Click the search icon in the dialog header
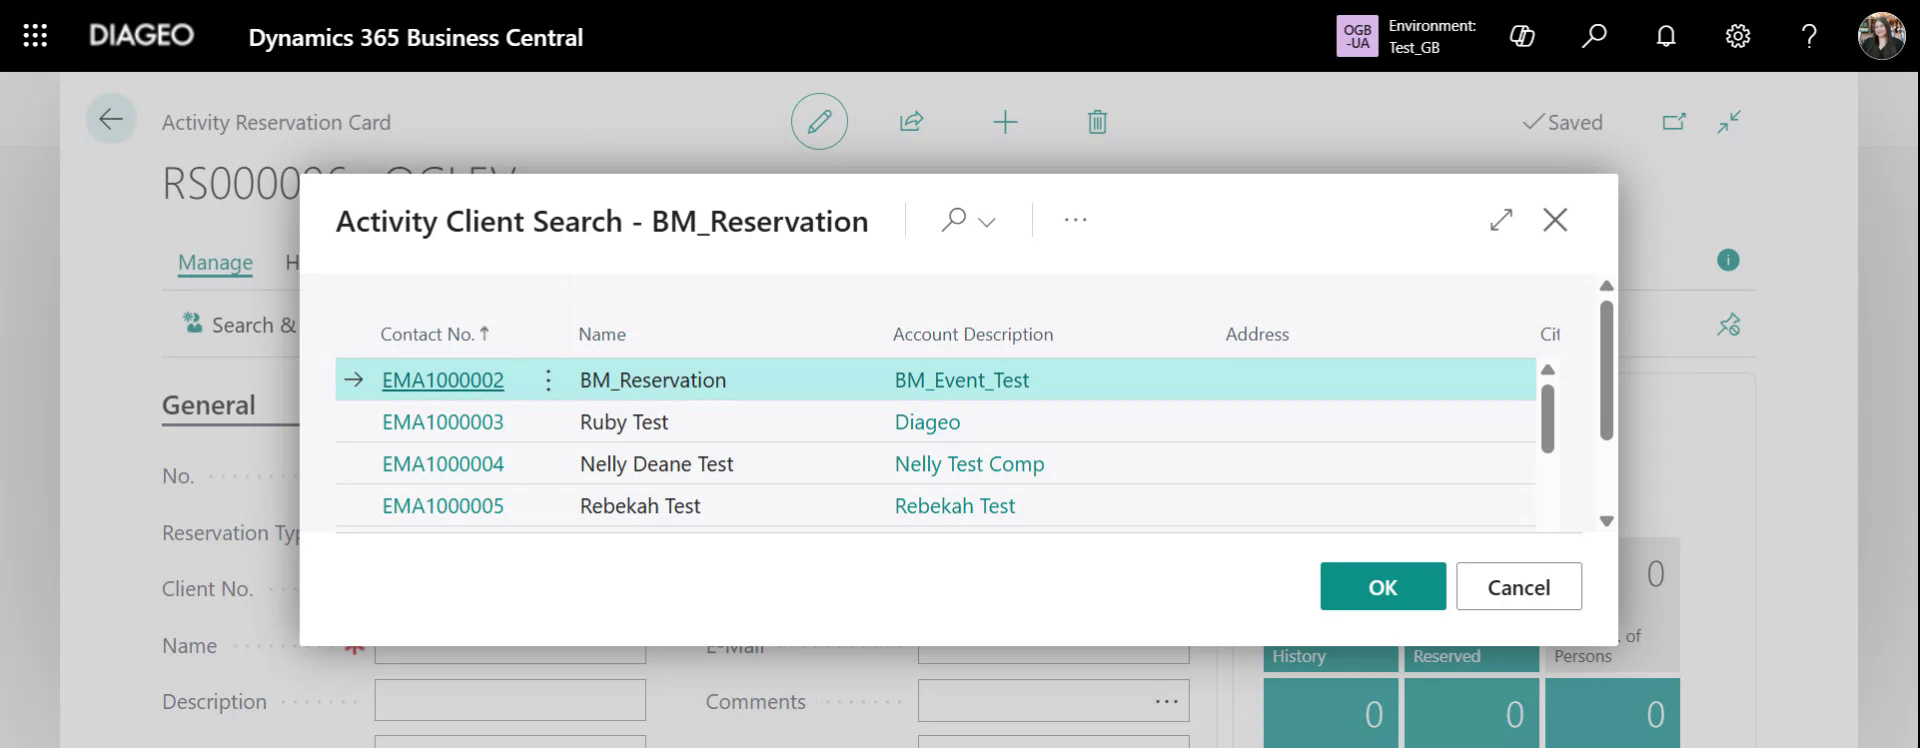Image resolution: width=1920 pixels, height=748 pixels. click(x=954, y=220)
